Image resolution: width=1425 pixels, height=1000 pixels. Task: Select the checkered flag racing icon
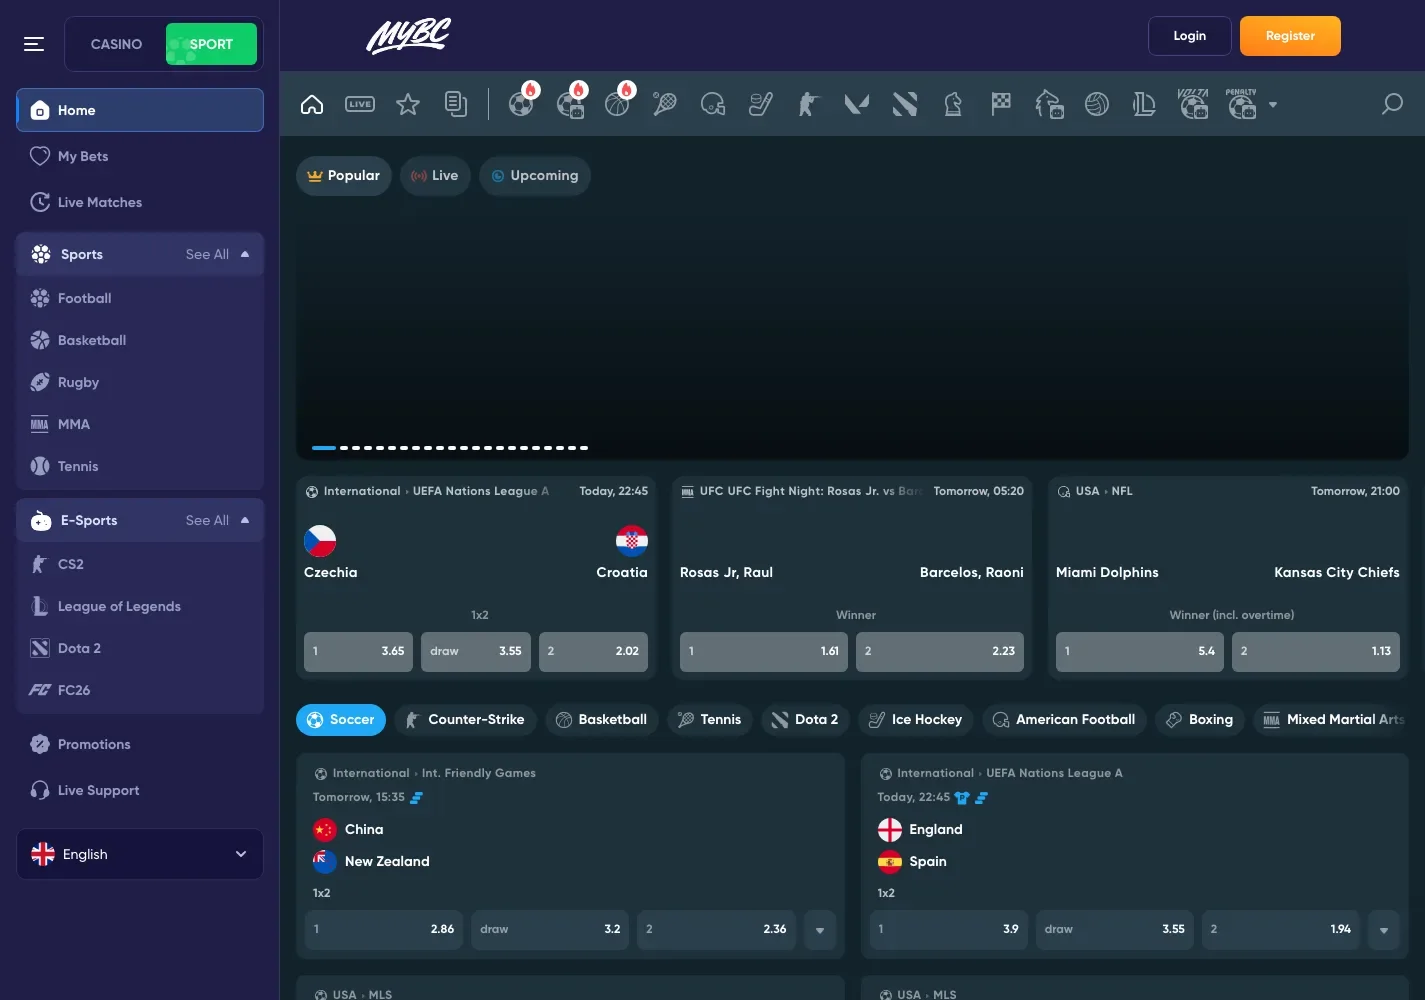click(1001, 104)
